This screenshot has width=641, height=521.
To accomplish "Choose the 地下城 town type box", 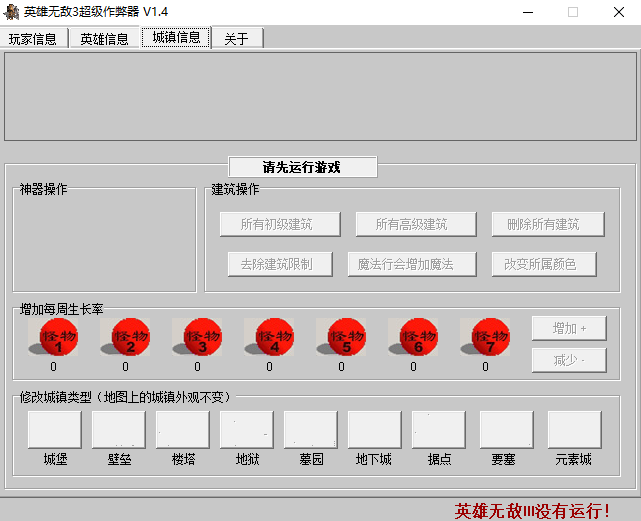I will coord(375,430).
